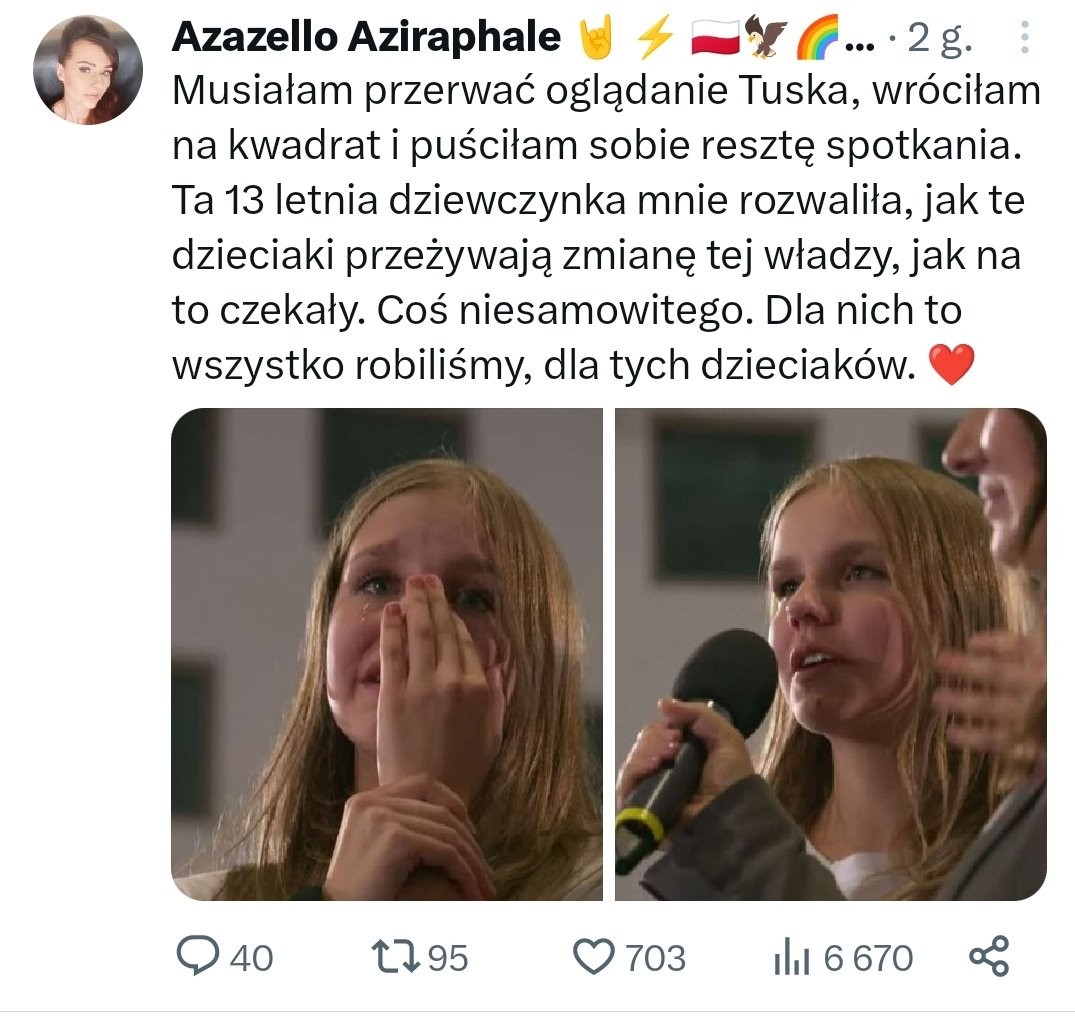Open the three-dot more options menu
Screen dimensions: 1075x1018
[1024, 37]
